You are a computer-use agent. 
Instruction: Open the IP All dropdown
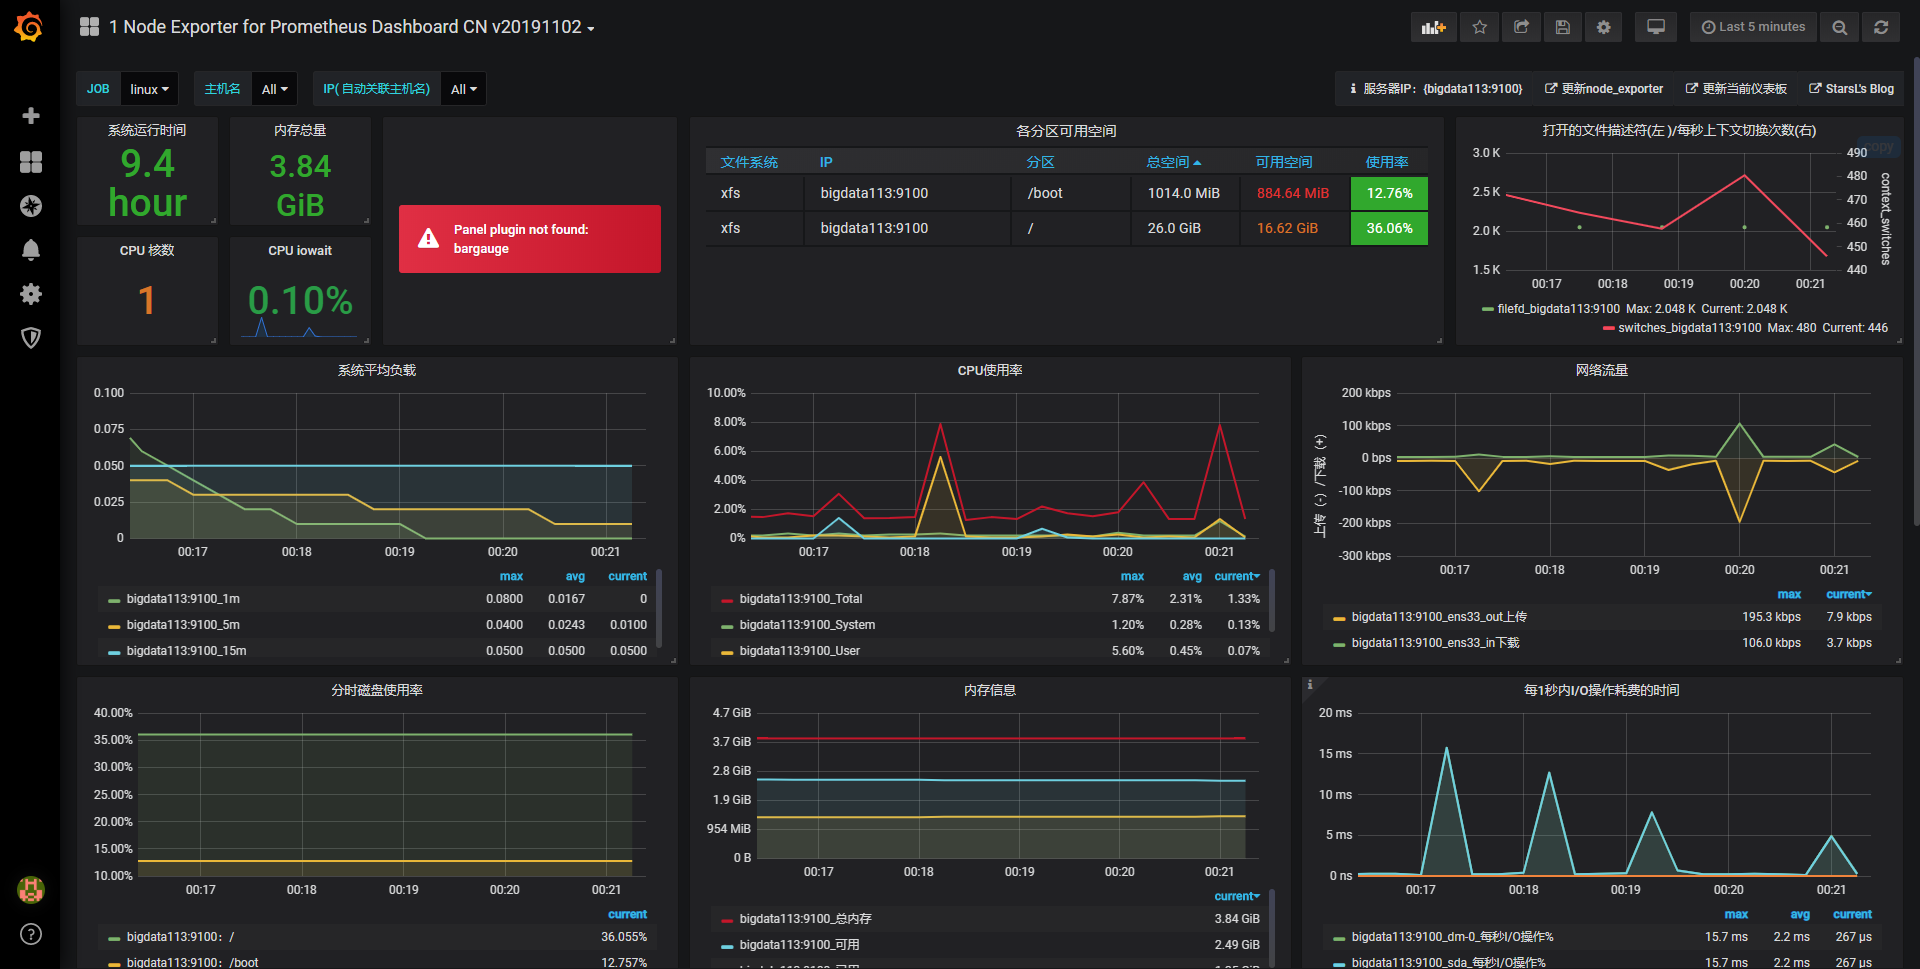(x=464, y=89)
